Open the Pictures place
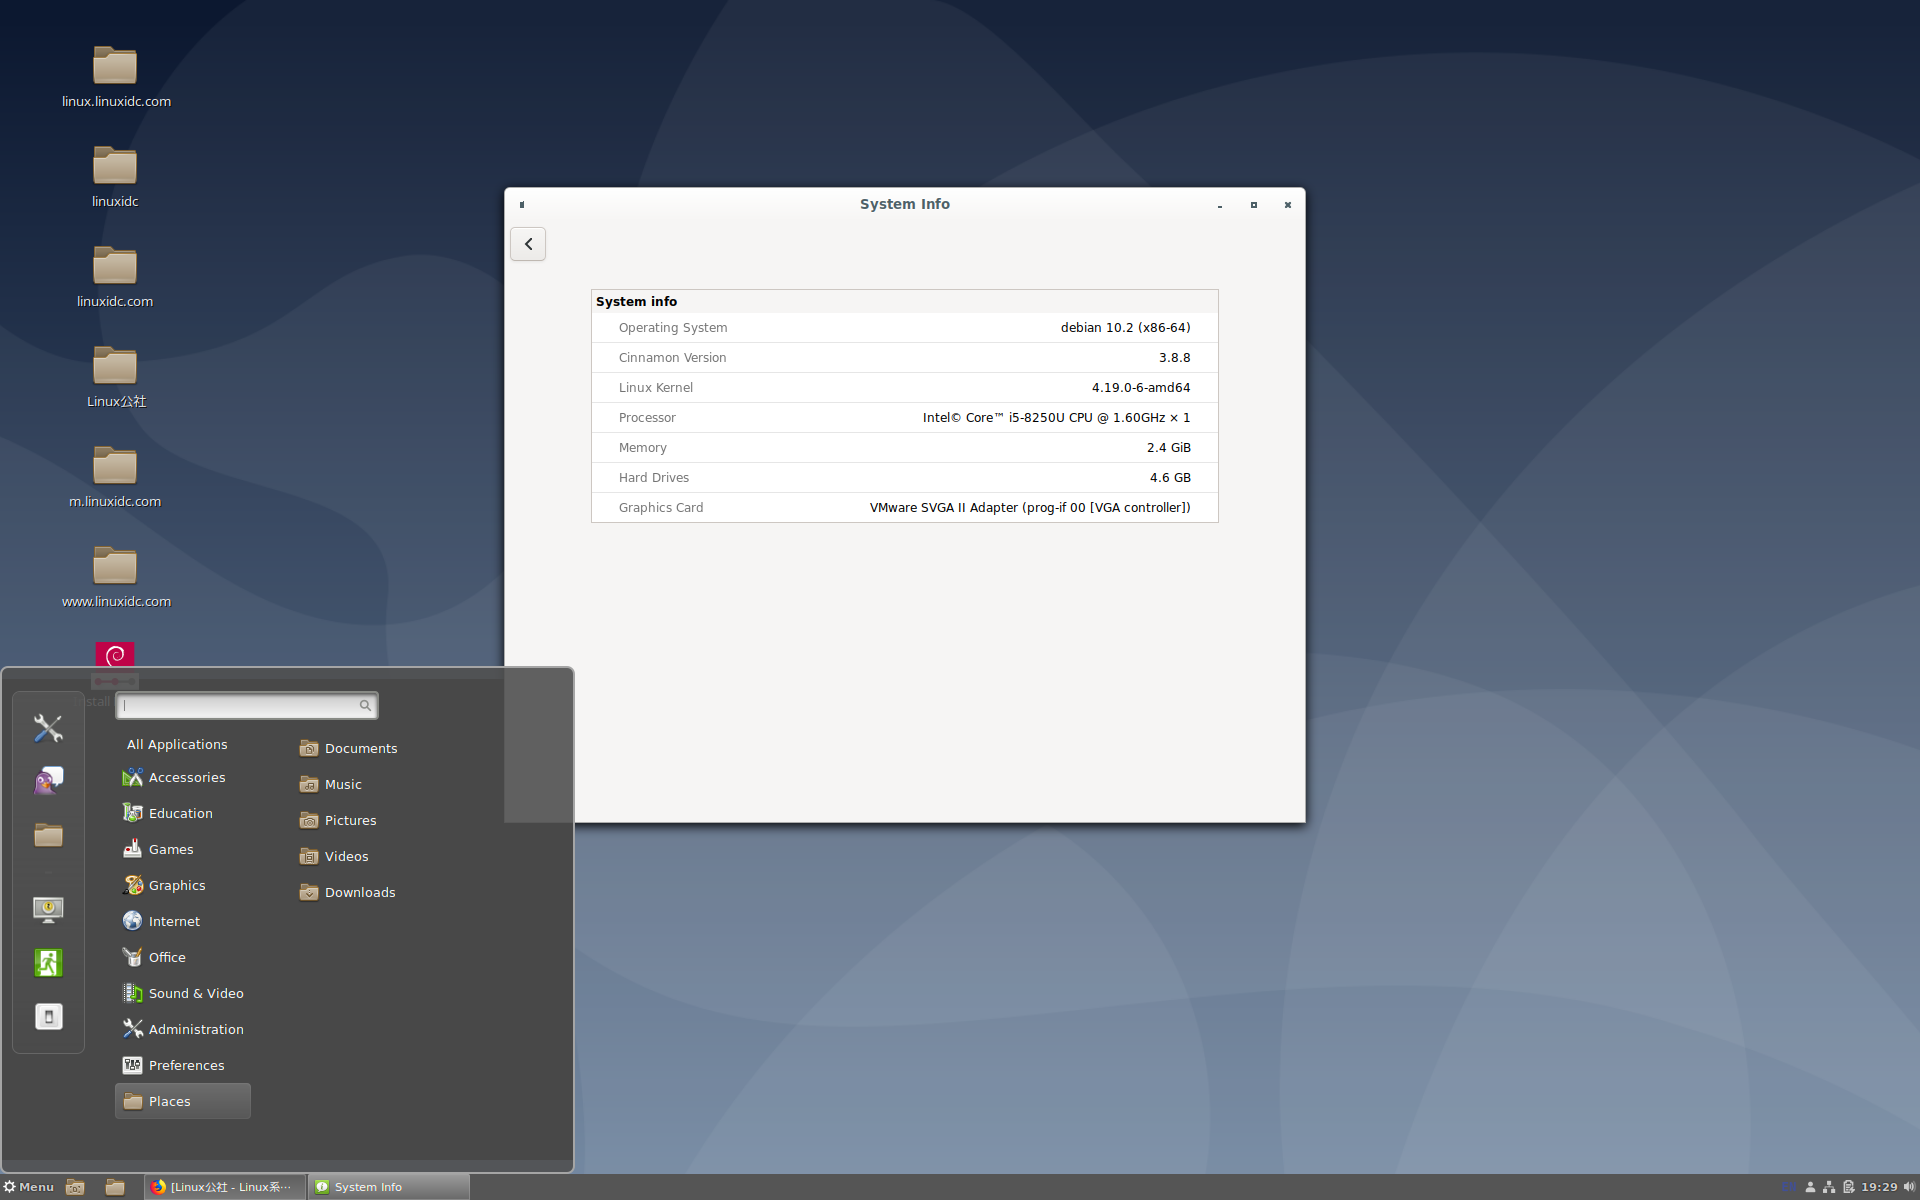 pyautogui.click(x=338, y=821)
